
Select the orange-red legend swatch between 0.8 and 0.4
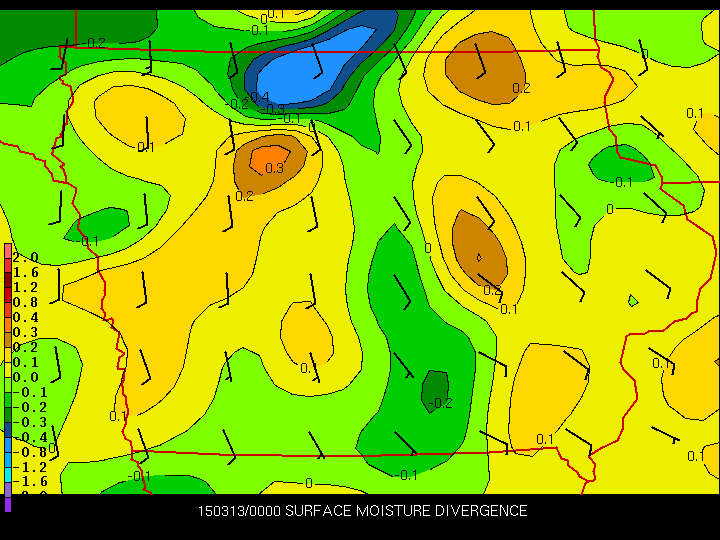coord(8,311)
